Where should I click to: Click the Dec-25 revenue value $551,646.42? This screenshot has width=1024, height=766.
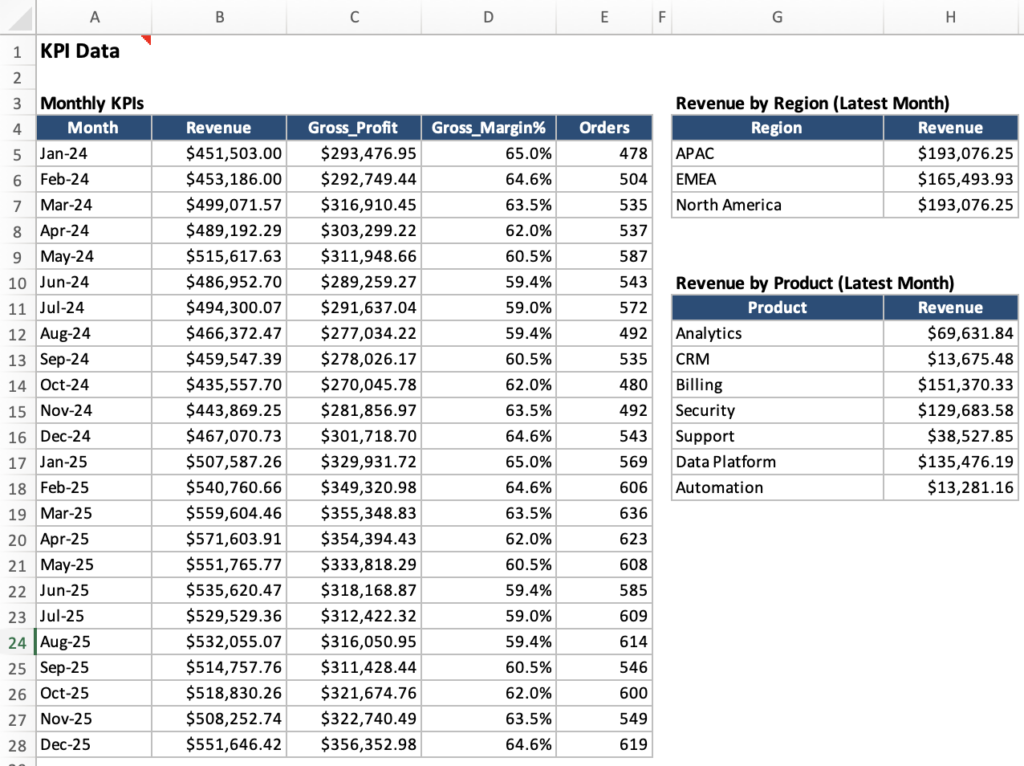(218, 745)
